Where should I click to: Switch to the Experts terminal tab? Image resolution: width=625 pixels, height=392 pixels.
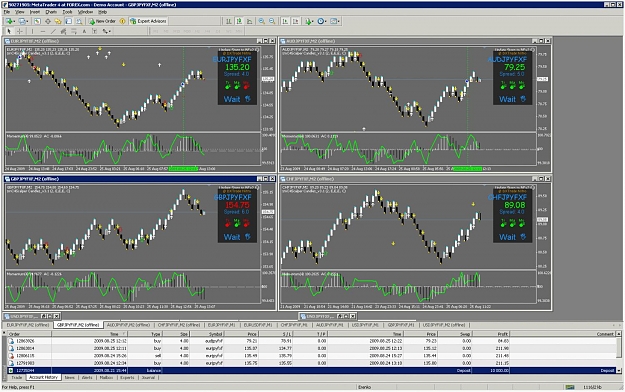(127, 377)
